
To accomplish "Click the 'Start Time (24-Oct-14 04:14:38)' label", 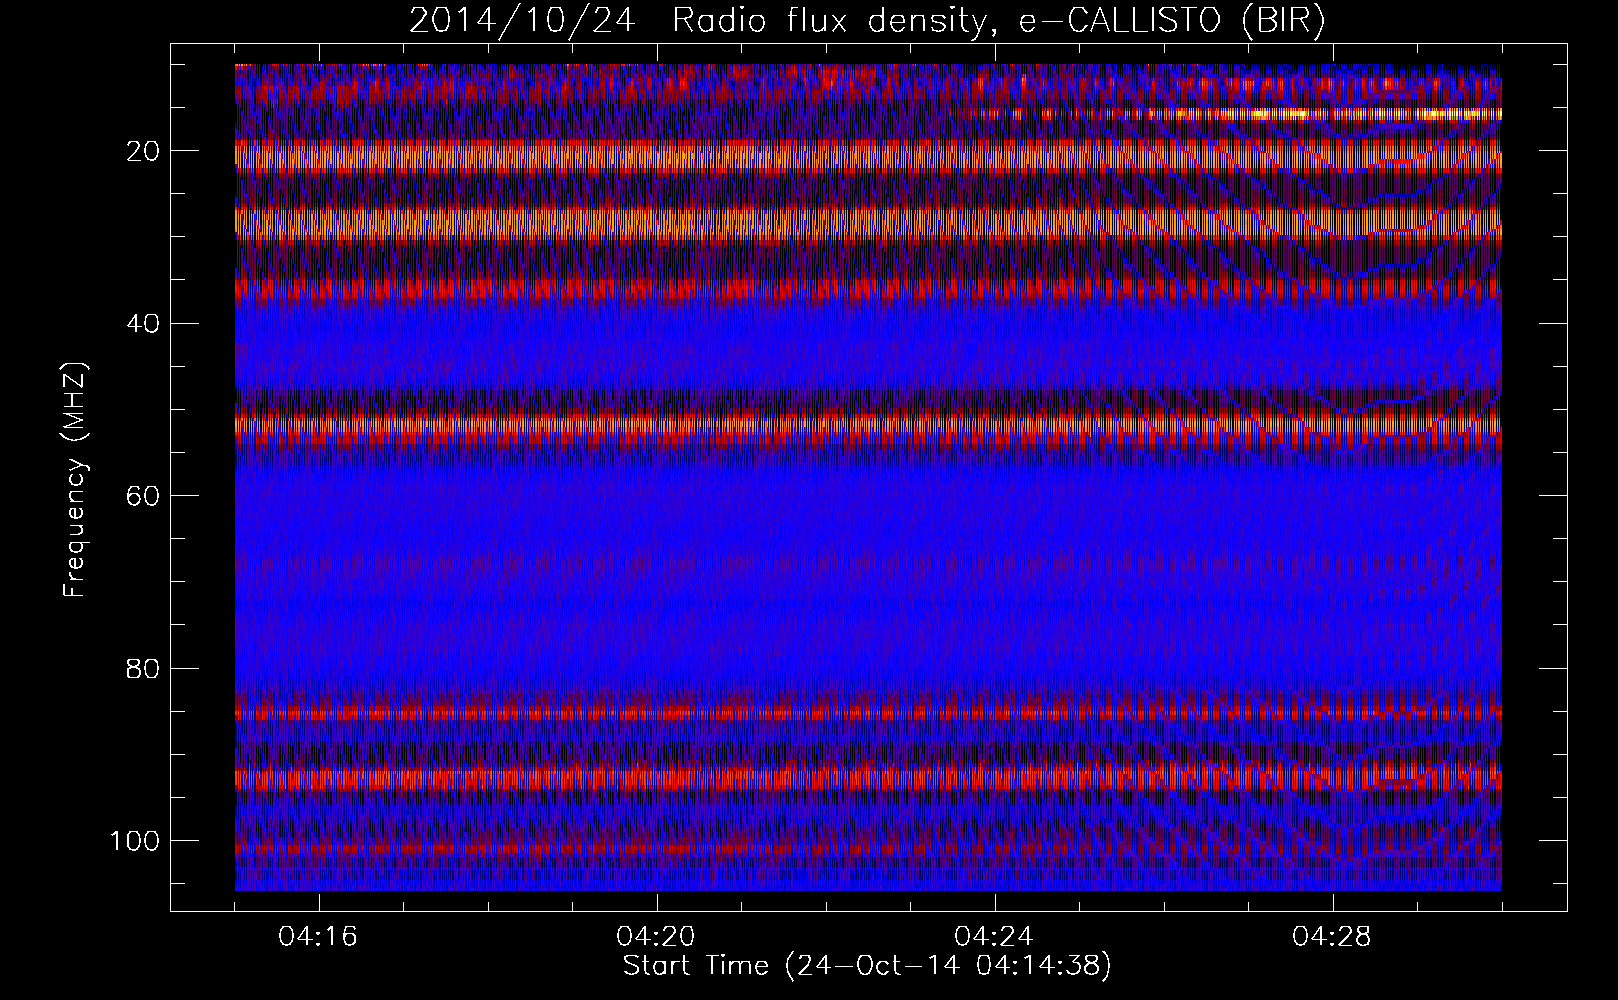I will (x=867, y=966).
